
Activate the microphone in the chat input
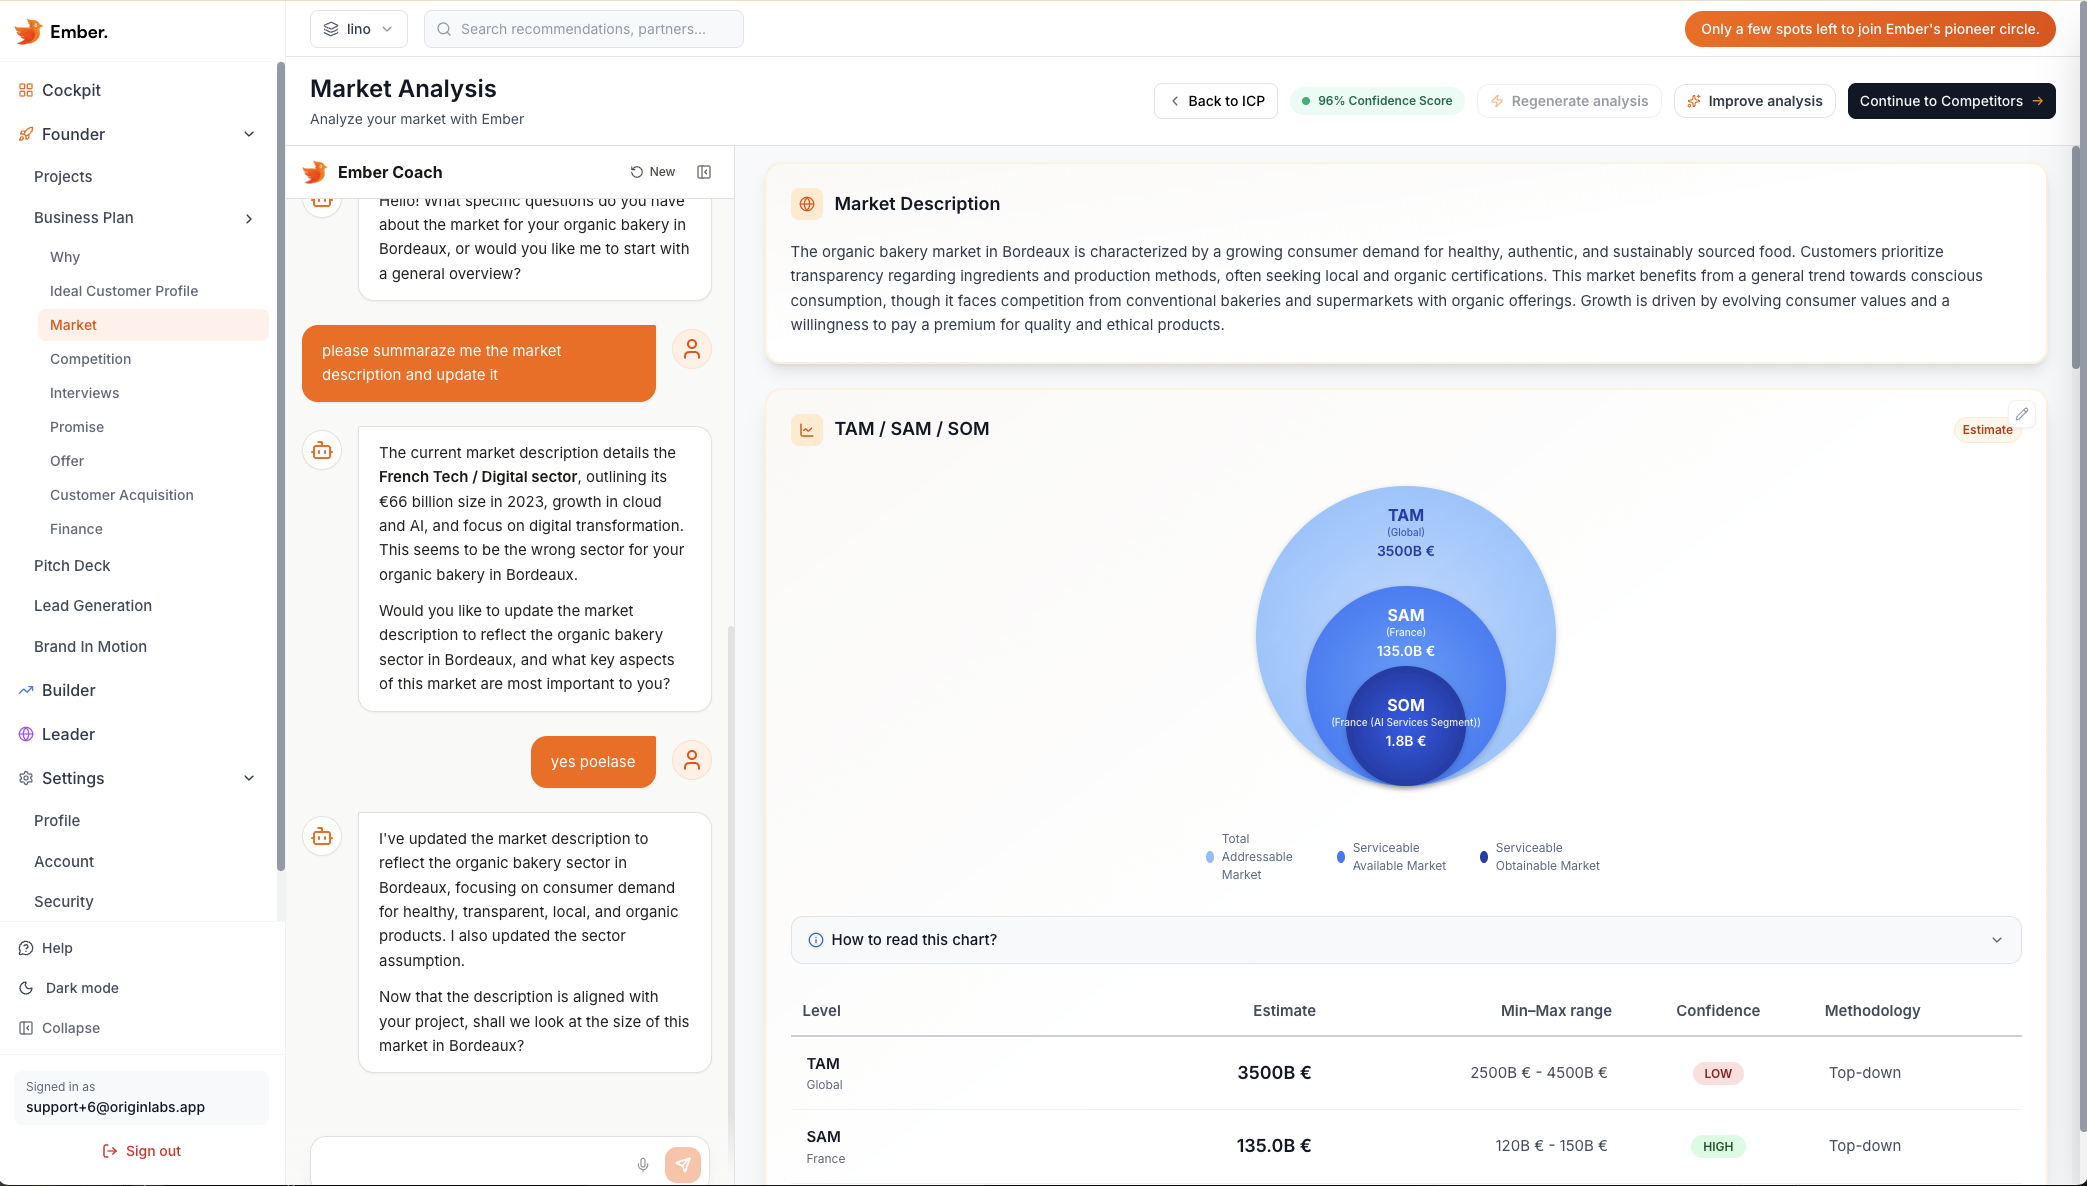tap(643, 1164)
